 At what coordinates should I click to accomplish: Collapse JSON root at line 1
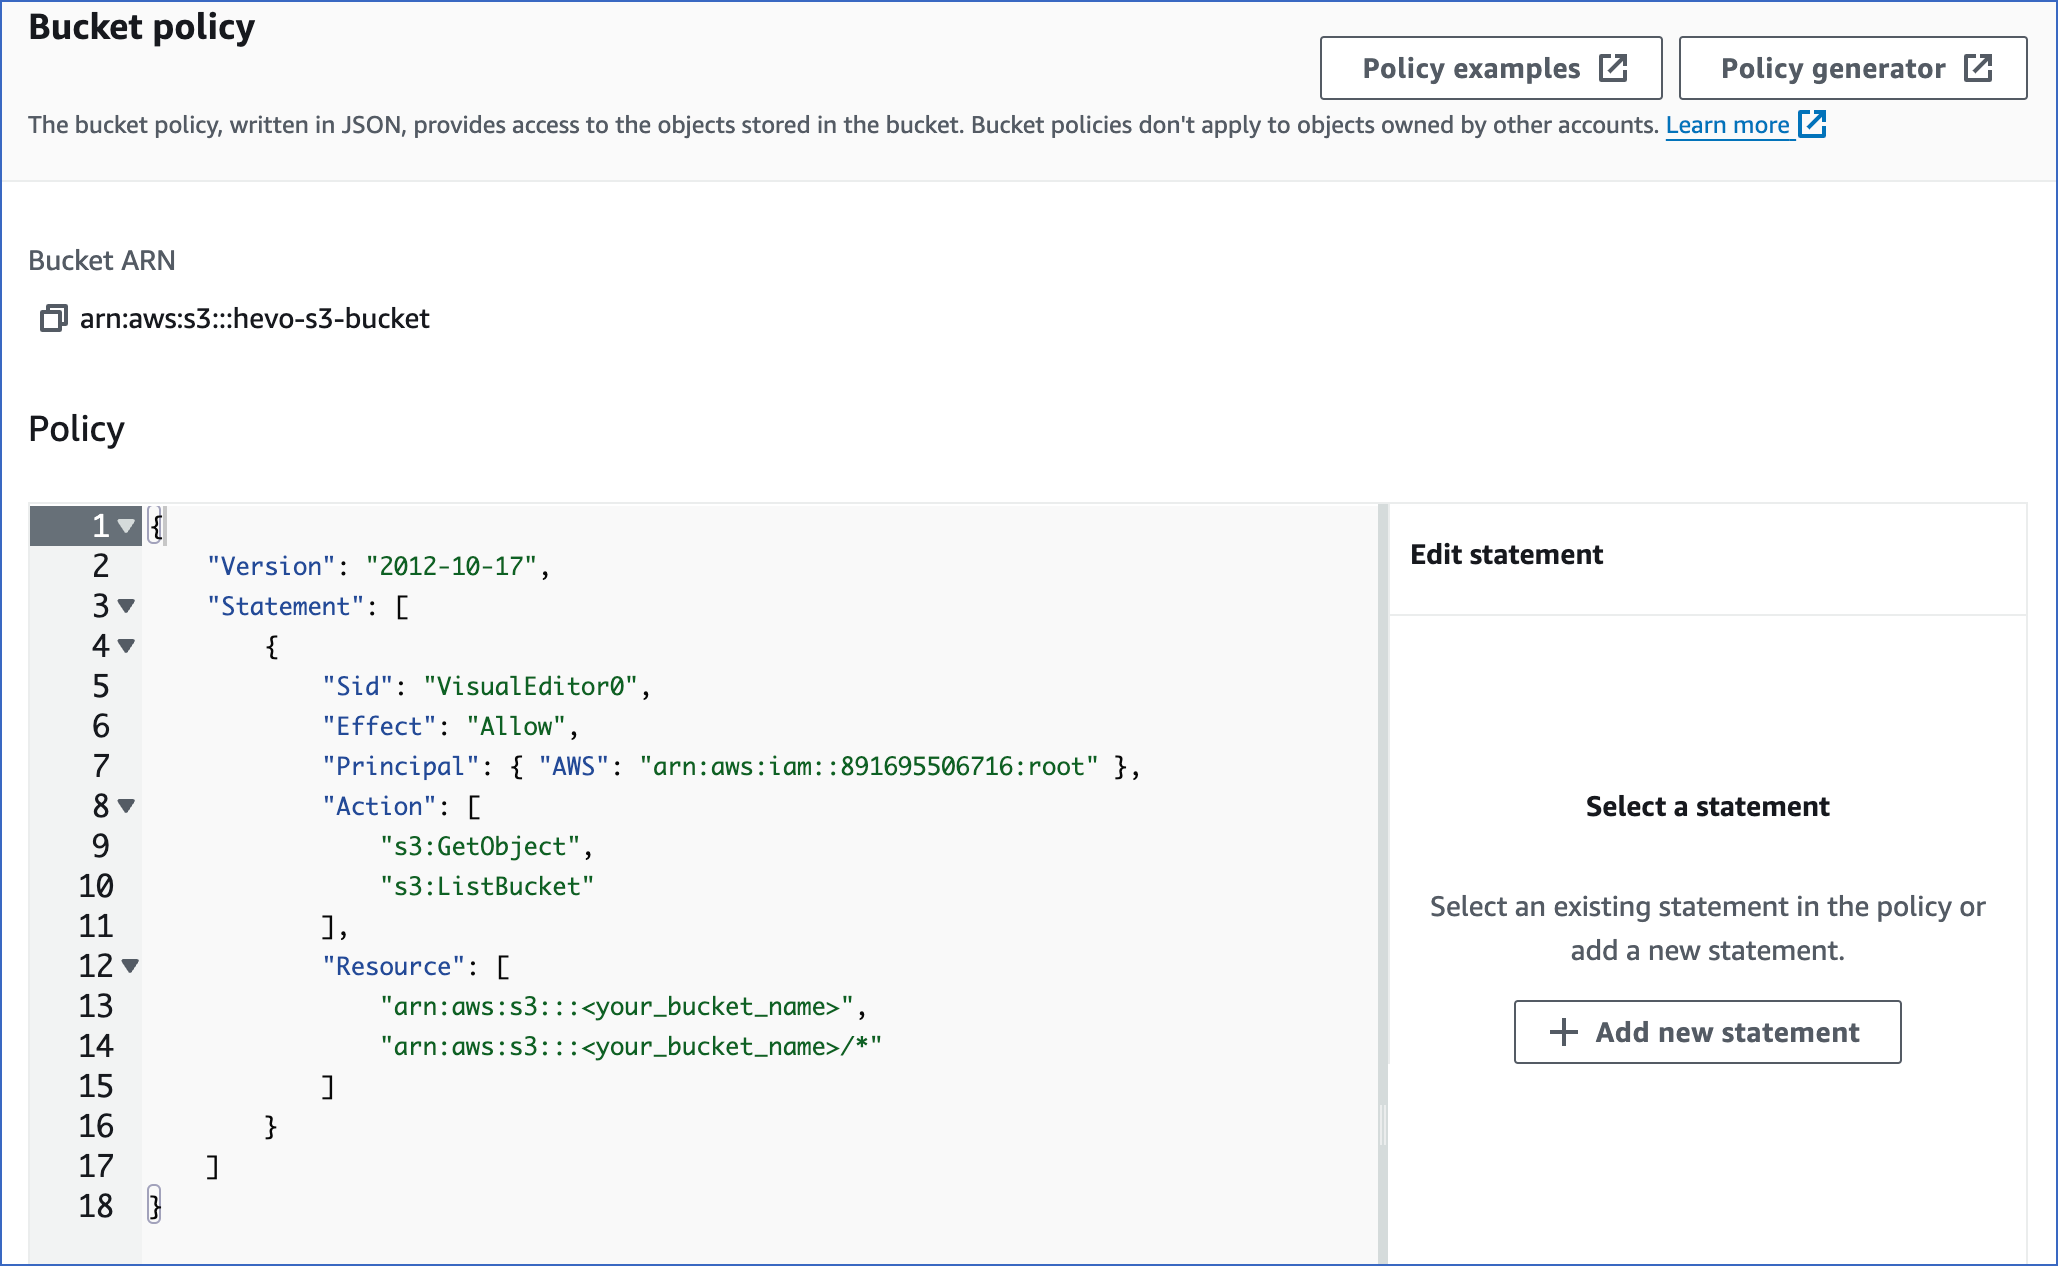coord(126,525)
